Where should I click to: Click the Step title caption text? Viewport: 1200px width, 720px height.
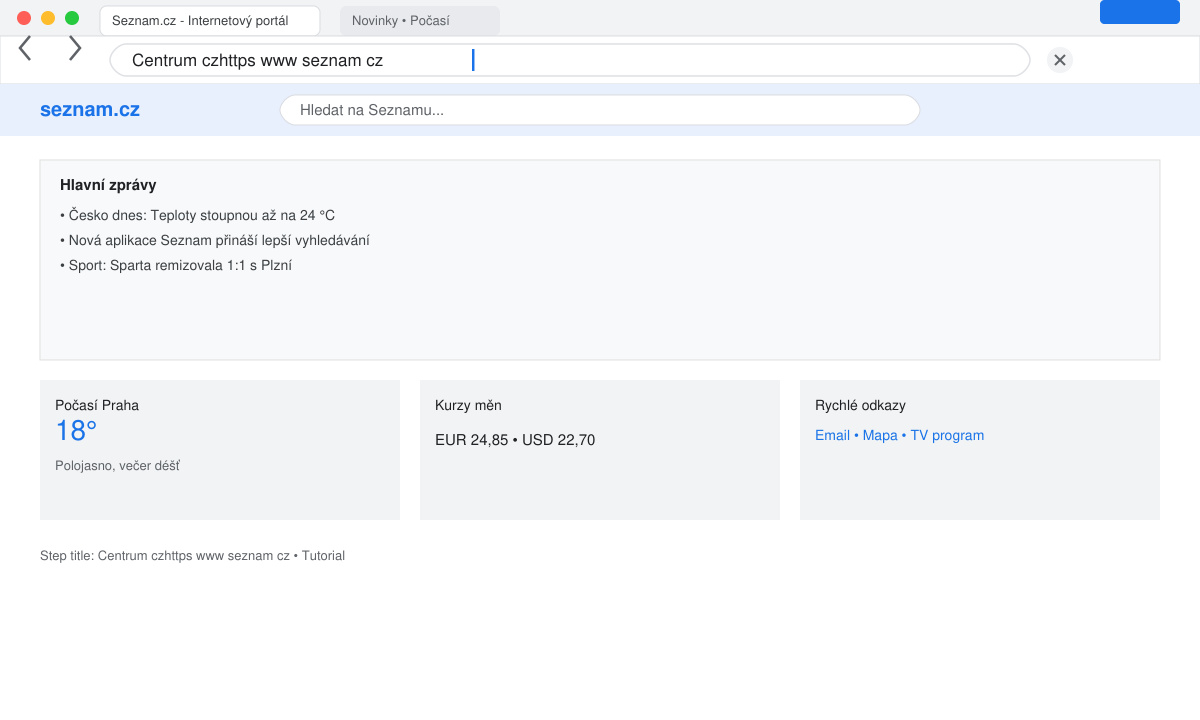192,555
